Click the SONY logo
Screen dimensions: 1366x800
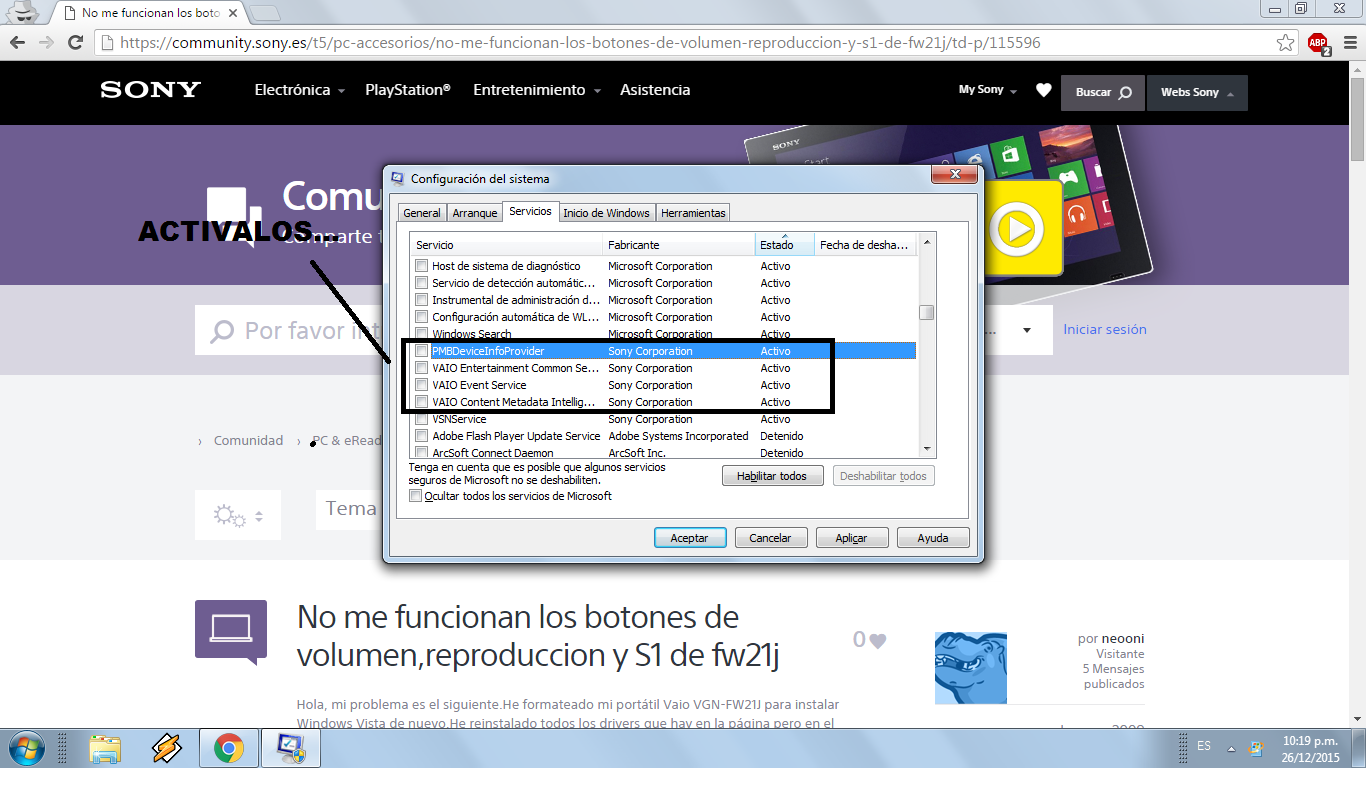tap(151, 90)
